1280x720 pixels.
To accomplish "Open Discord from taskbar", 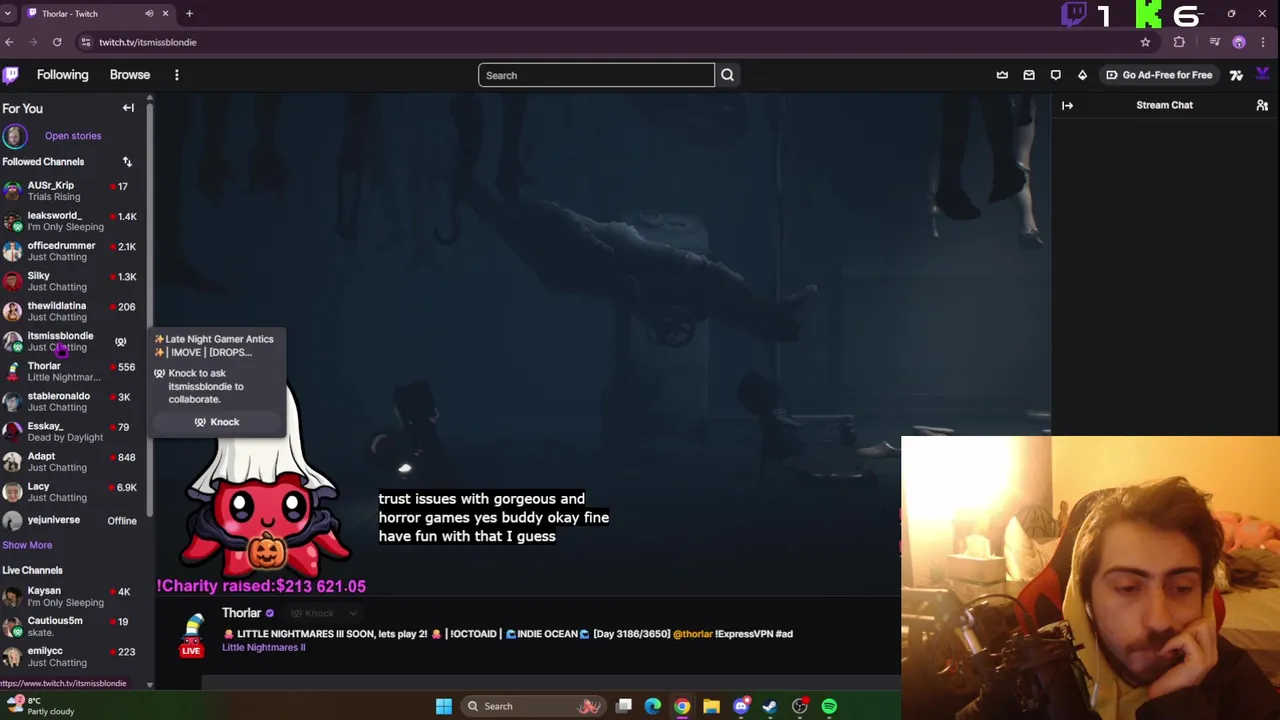I will coord(741,706).
